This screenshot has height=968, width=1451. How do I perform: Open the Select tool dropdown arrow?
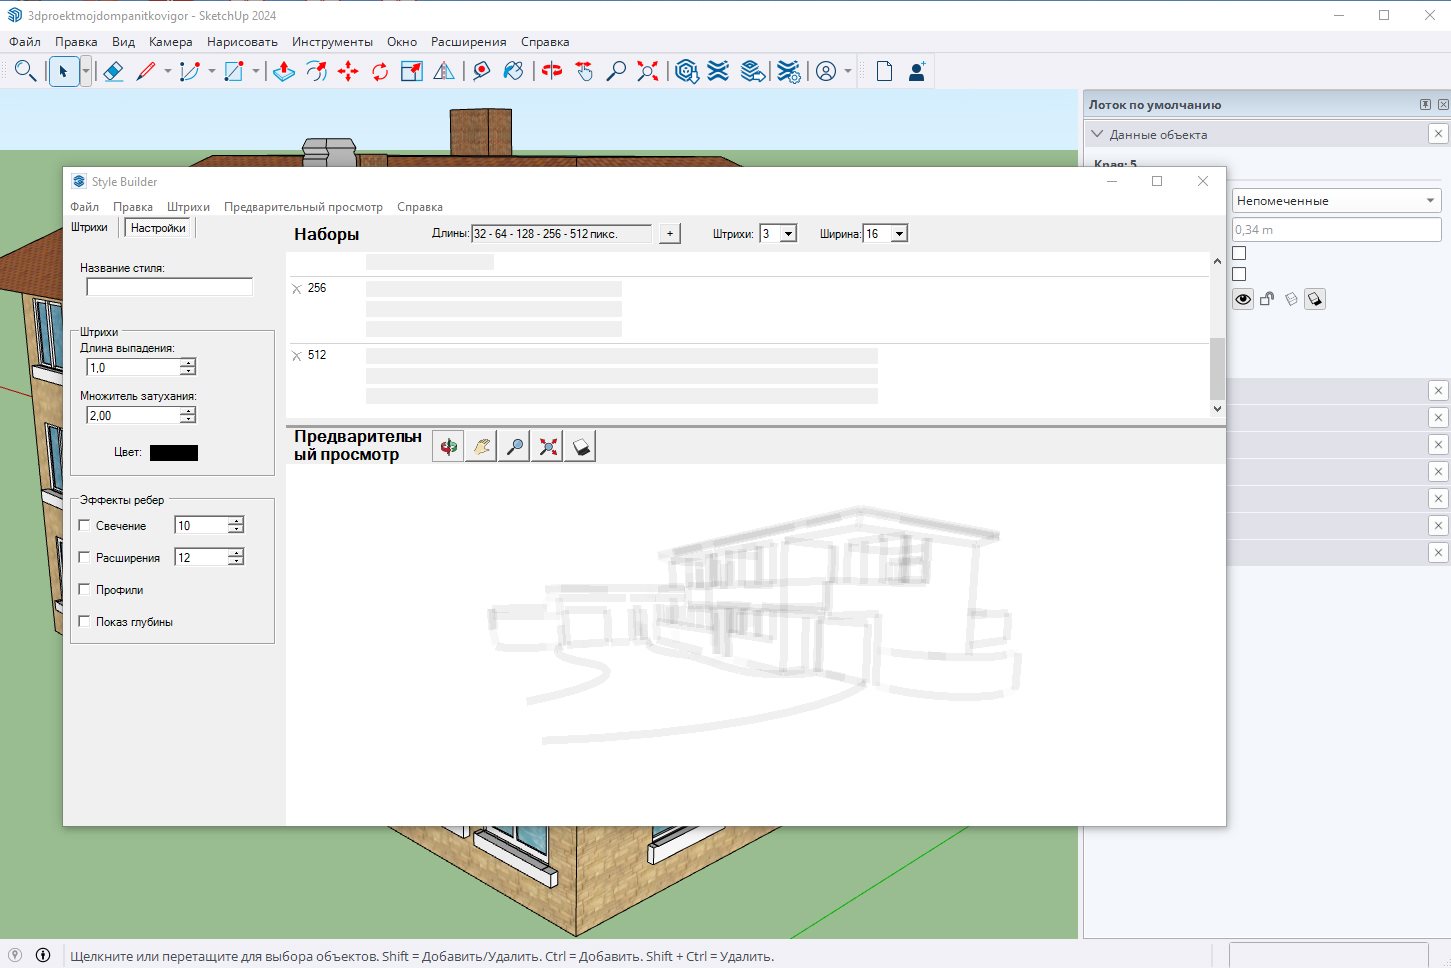(86, 71)
